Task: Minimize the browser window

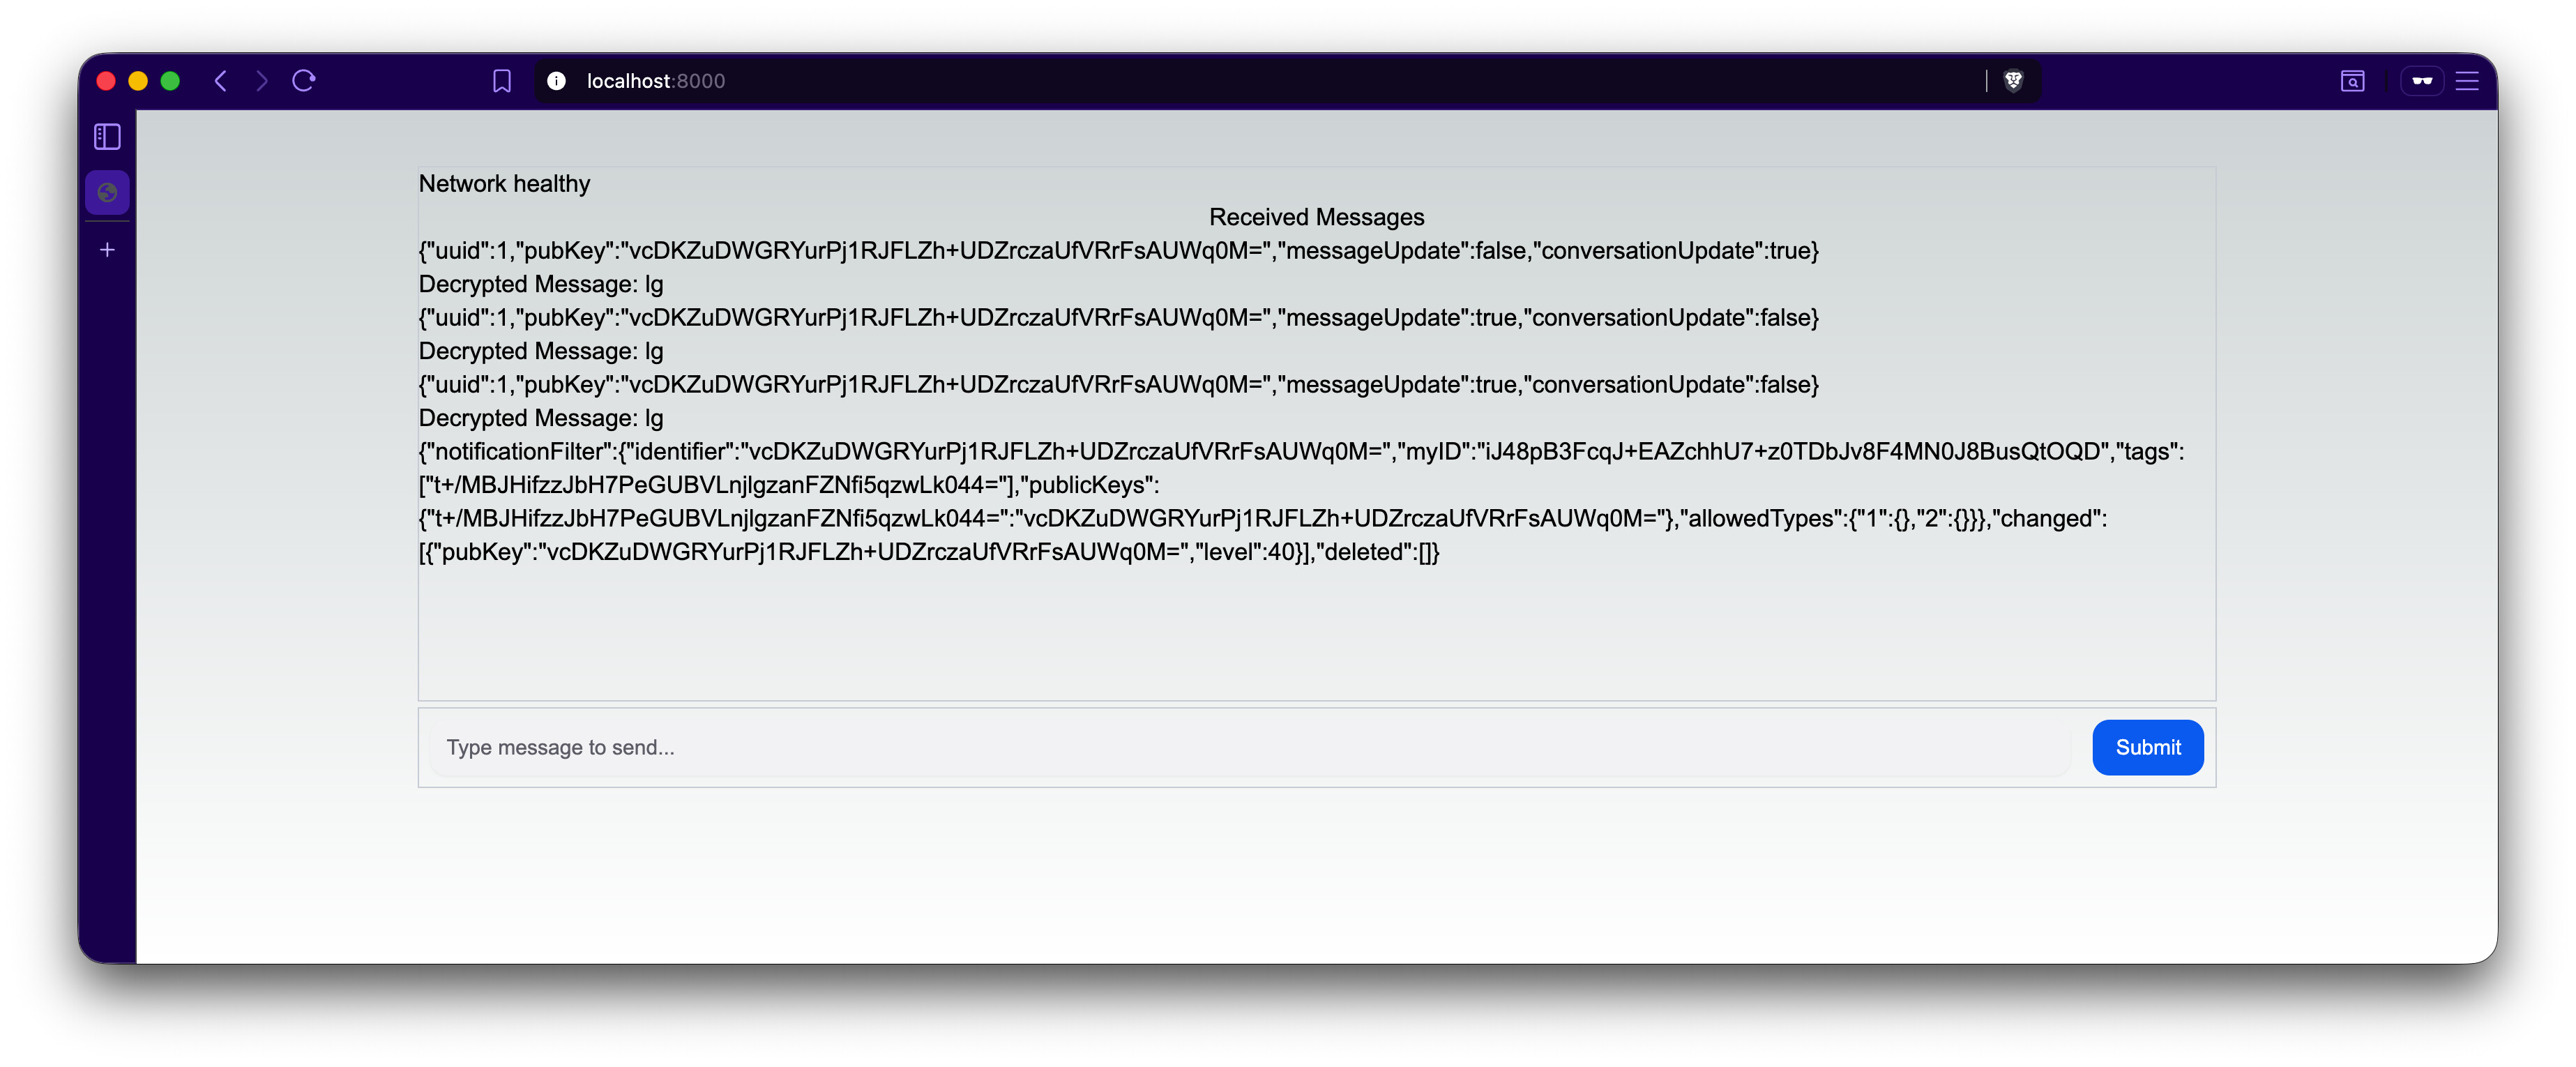Action: click(x=138, y=81)
